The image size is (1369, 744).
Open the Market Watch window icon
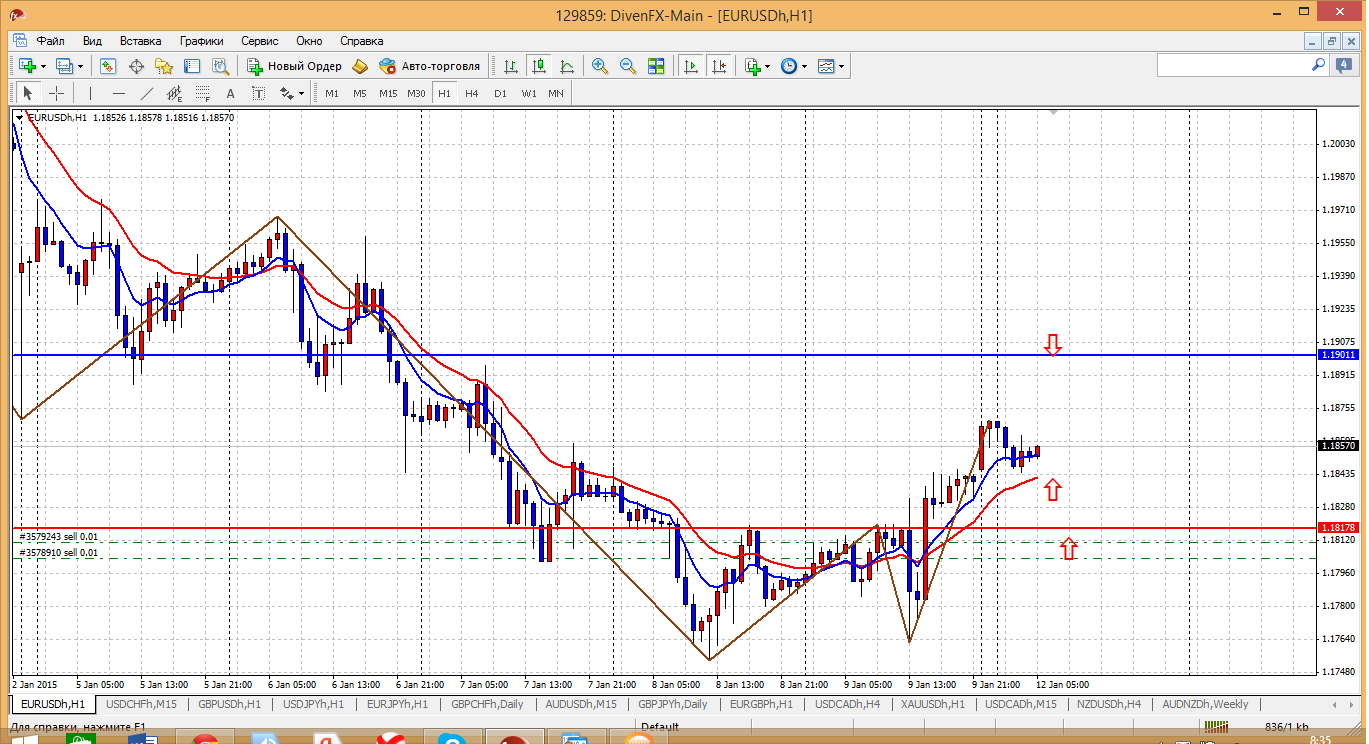click(108, 66)
